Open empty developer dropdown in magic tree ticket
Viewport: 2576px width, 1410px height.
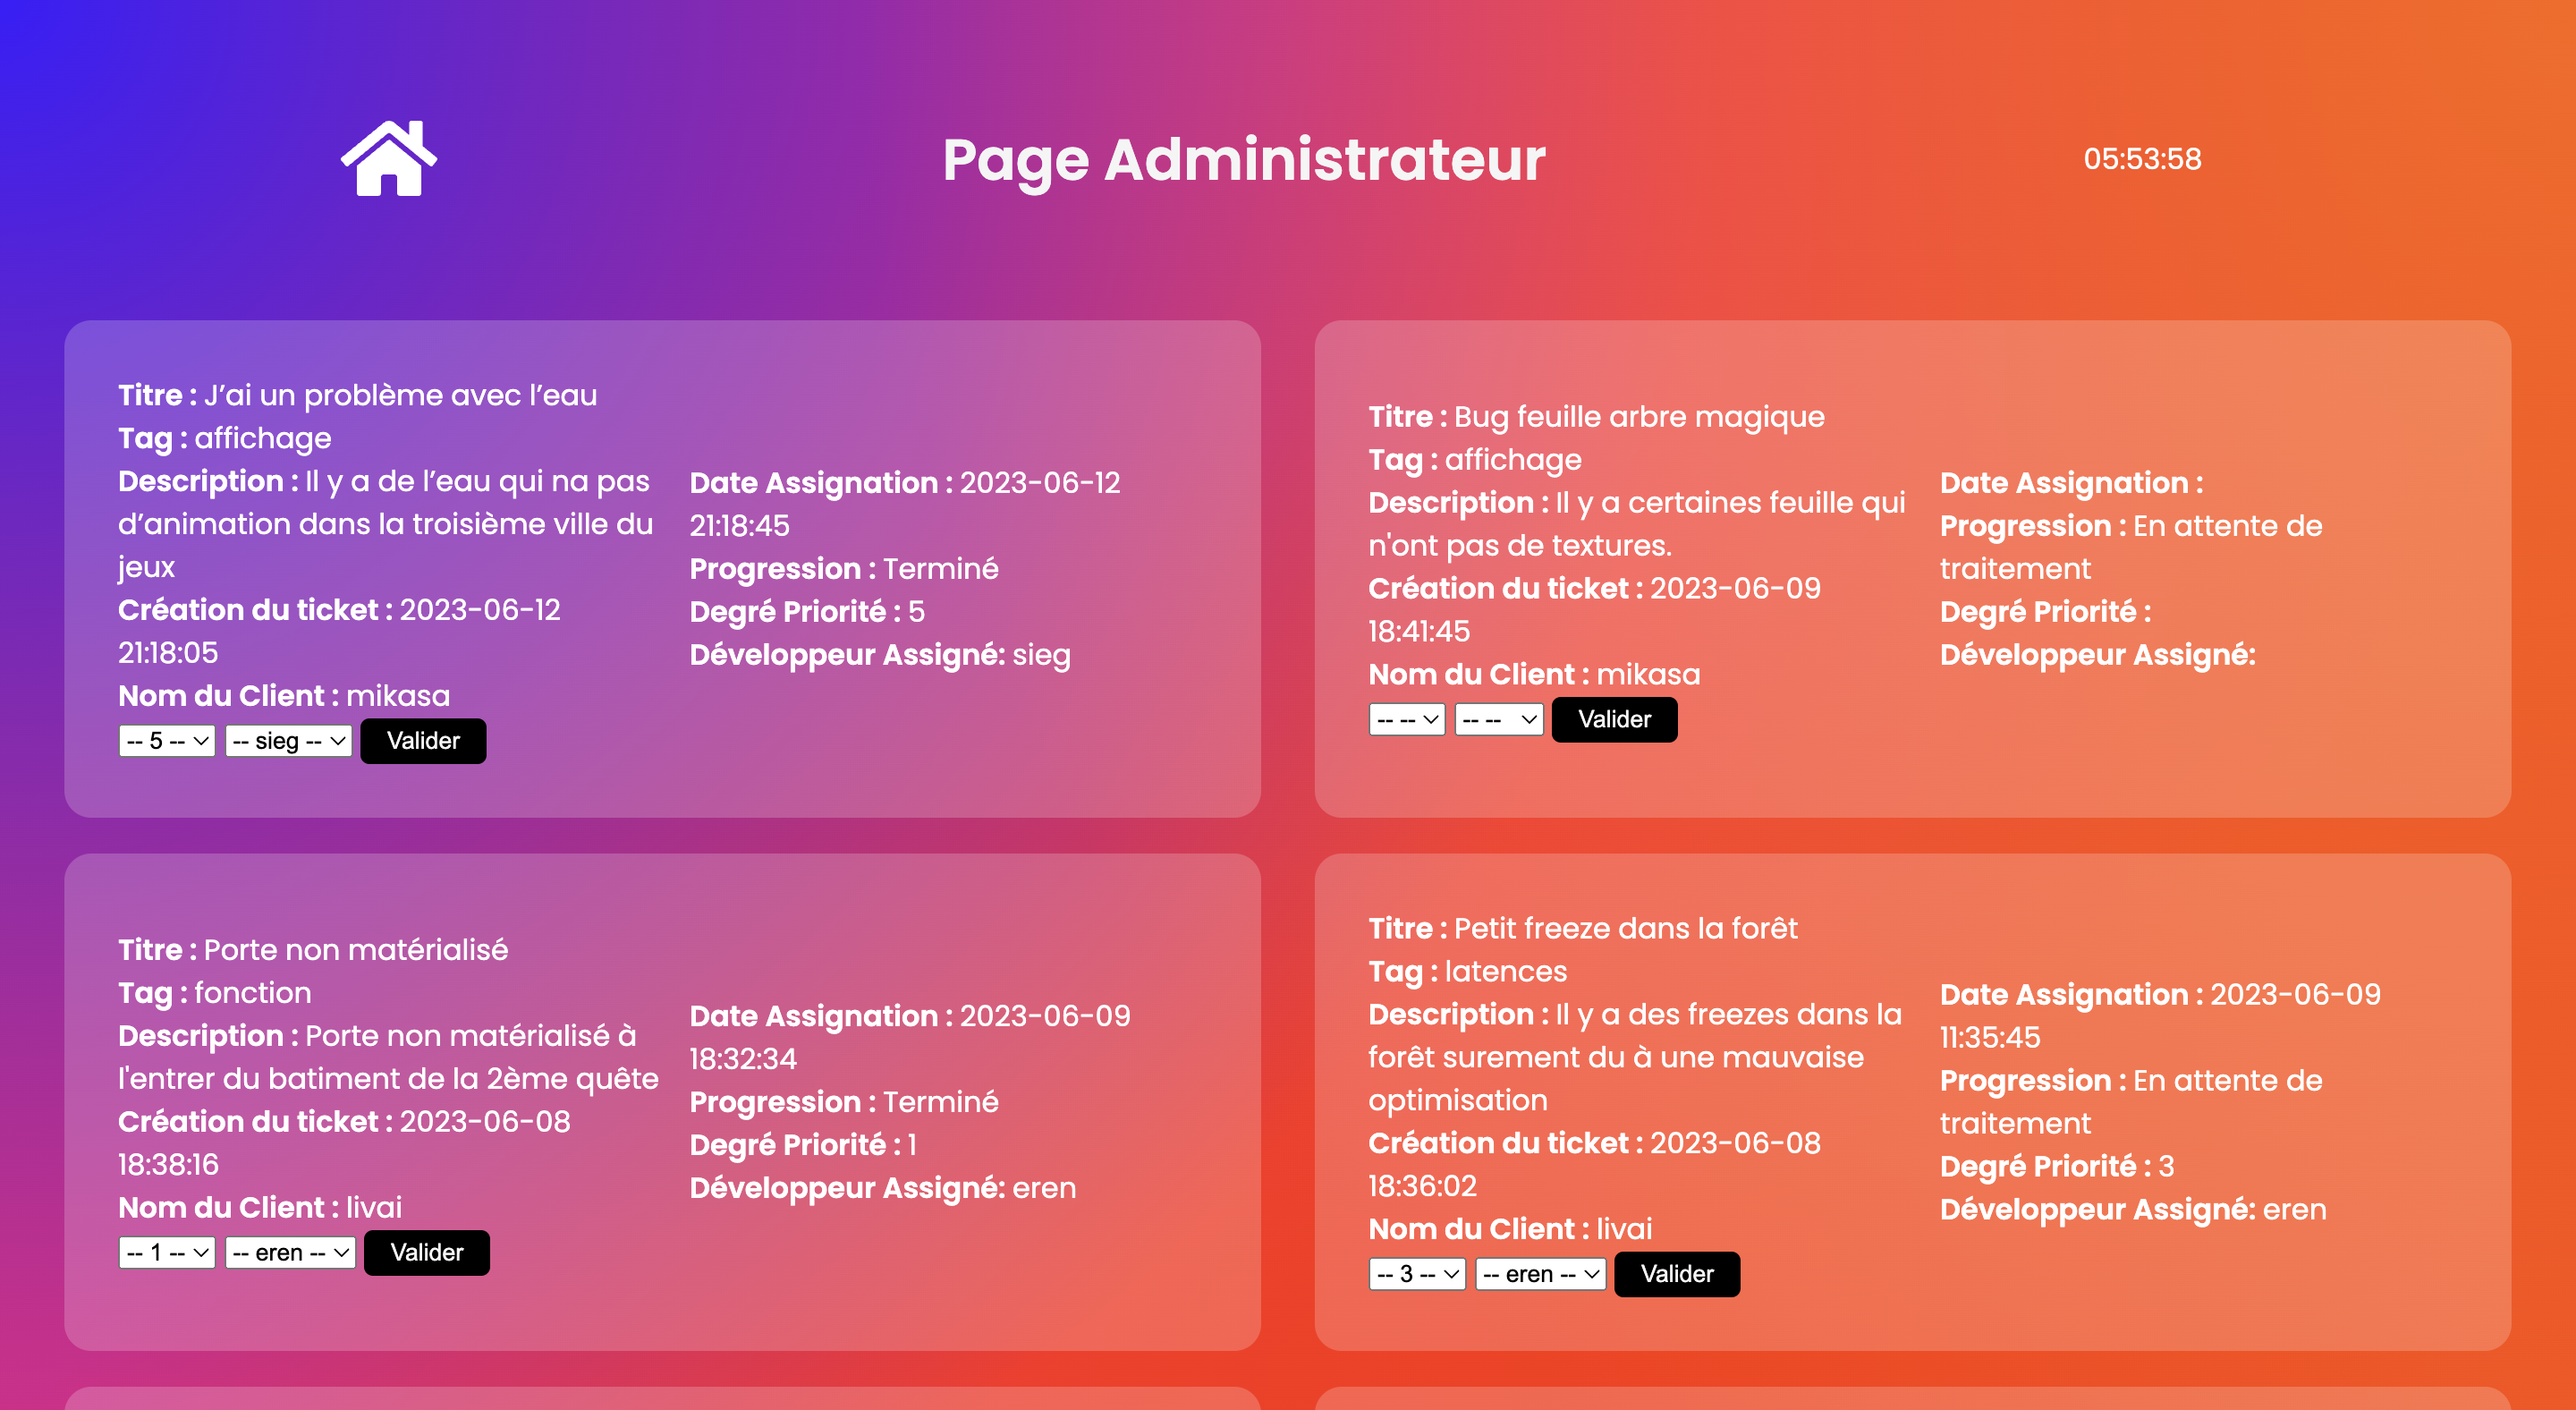coord(1499,719)
